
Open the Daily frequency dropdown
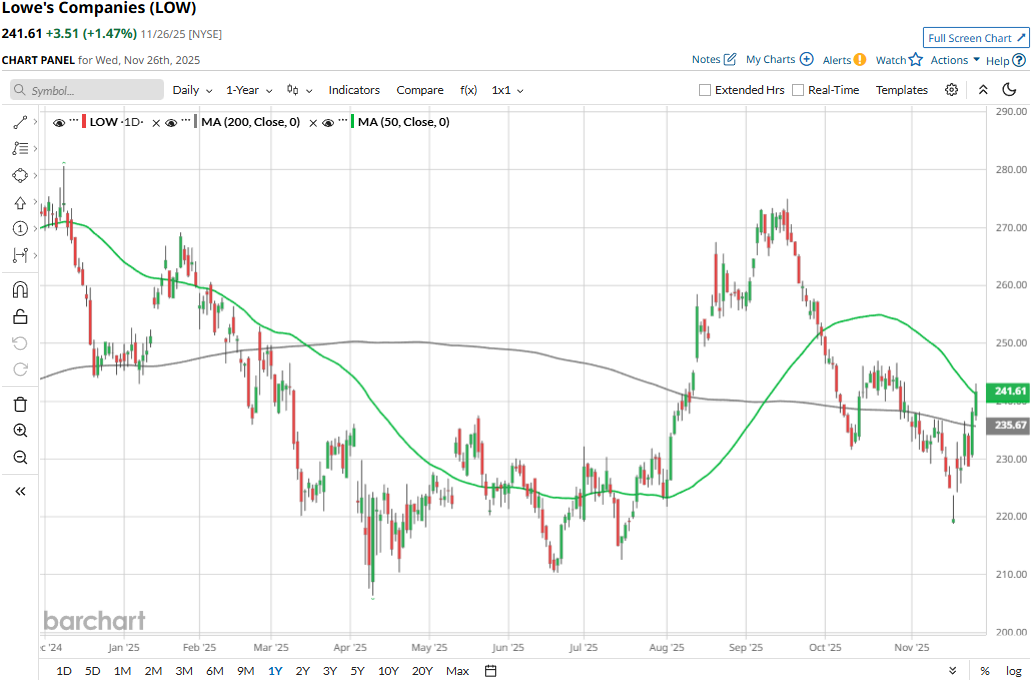point(192,90)
